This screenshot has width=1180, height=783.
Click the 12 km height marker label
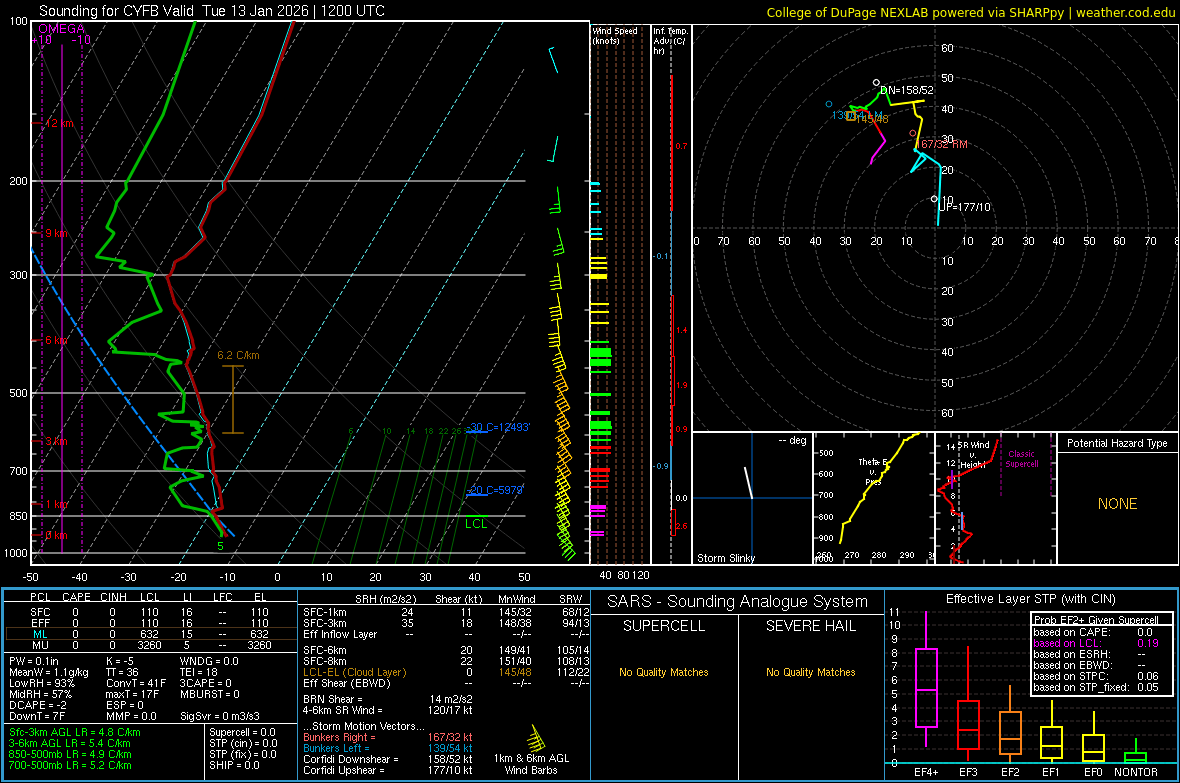point(59,123)
